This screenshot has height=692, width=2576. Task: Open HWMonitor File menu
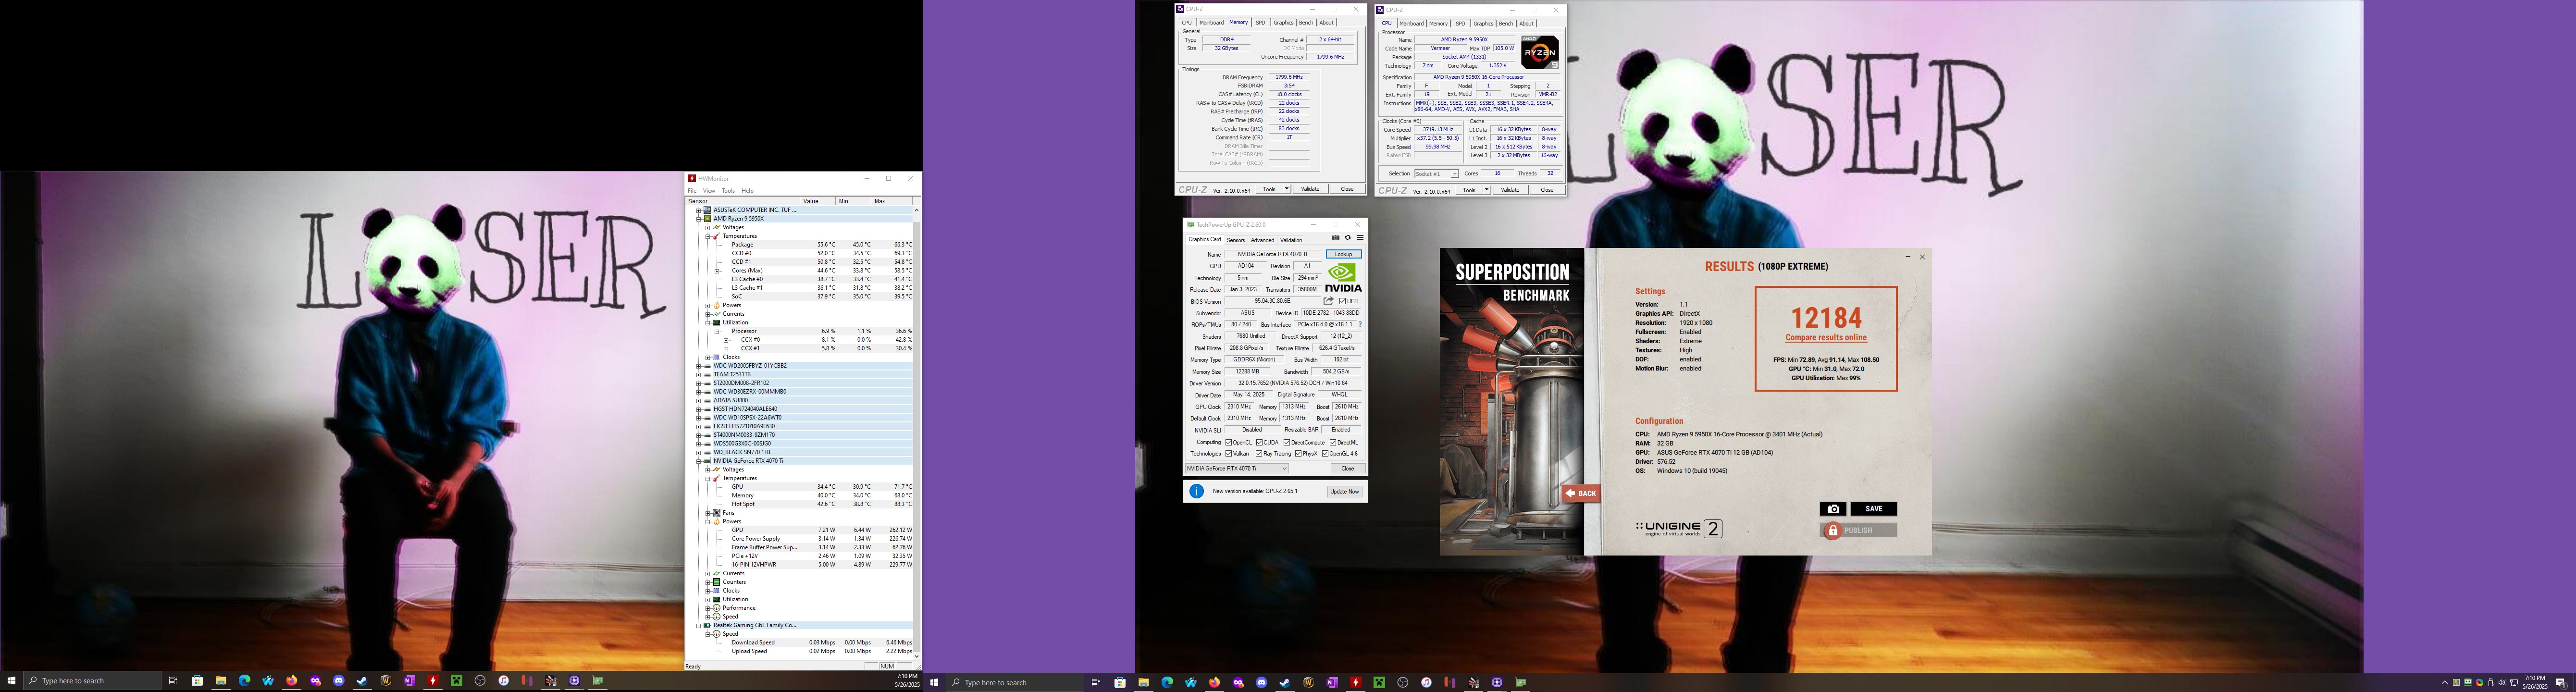[x=692, y=191]
